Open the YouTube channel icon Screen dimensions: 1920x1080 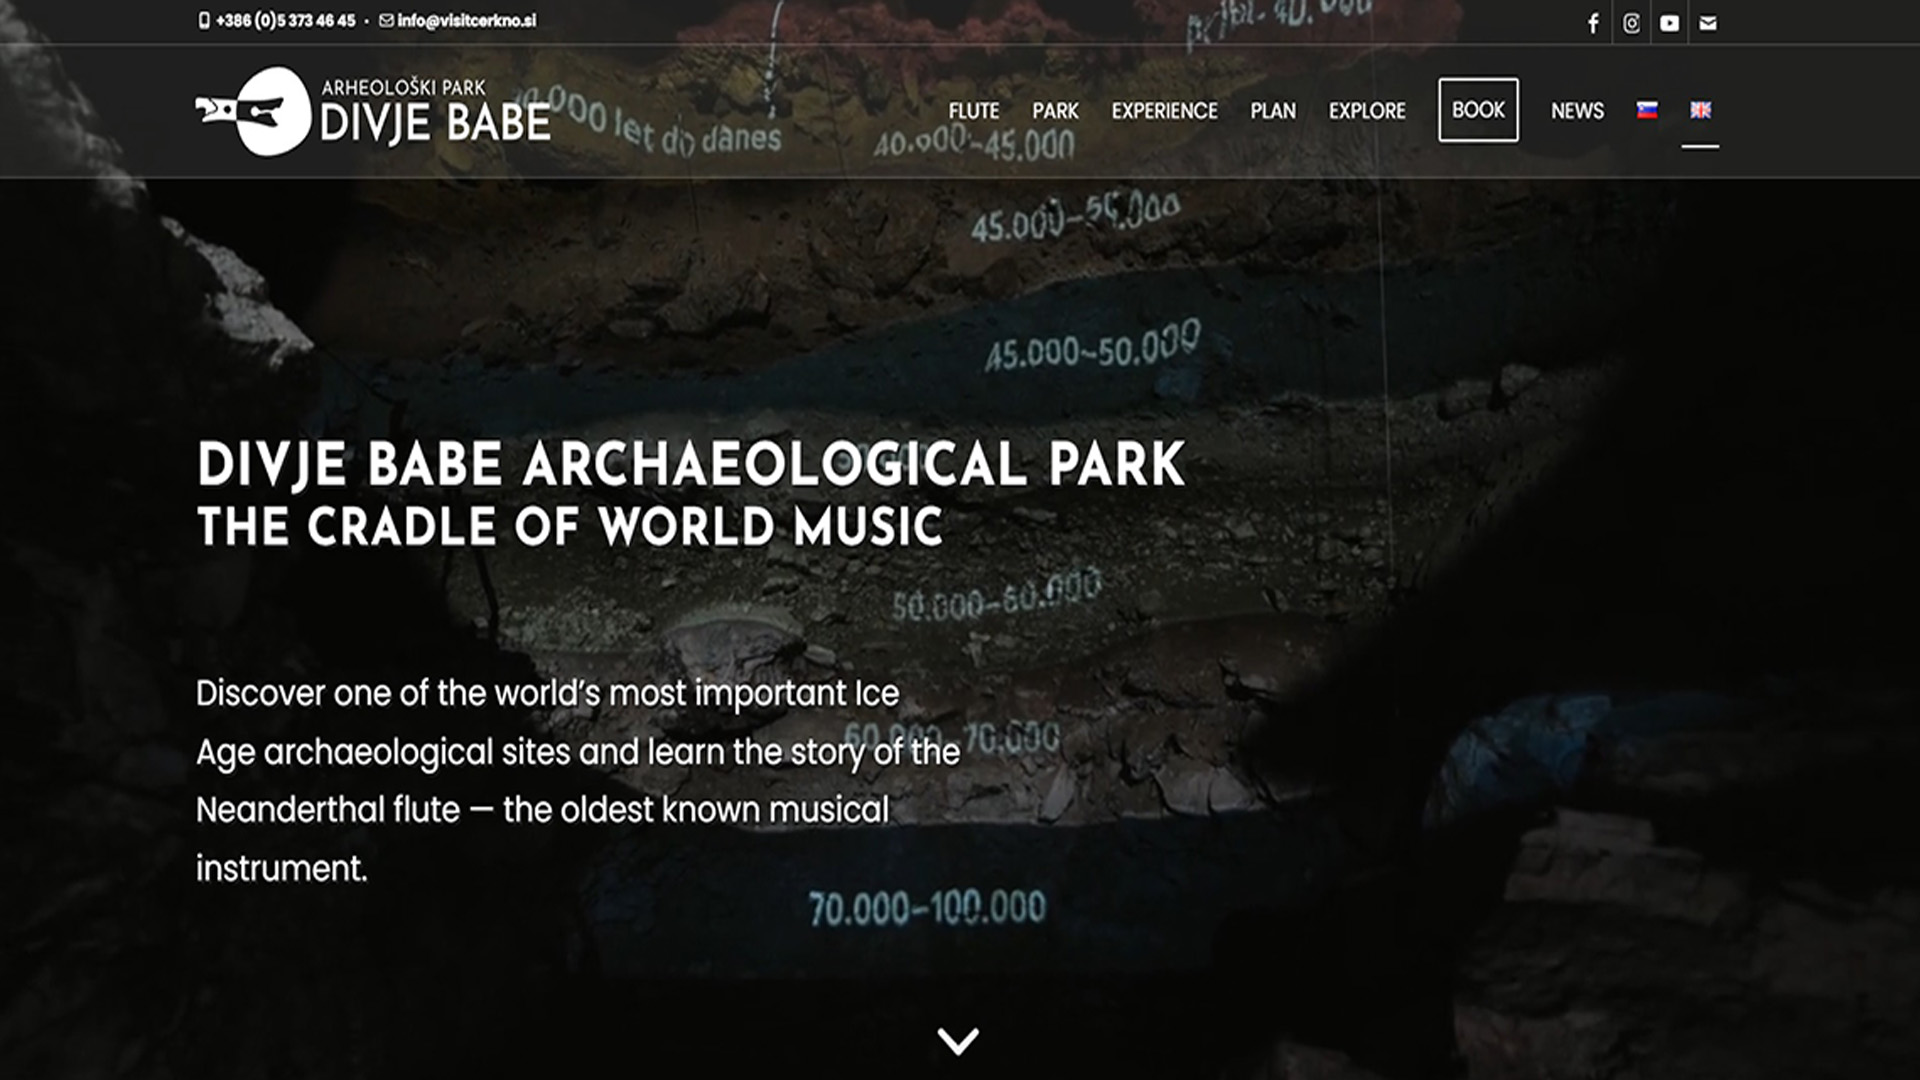click(1669, 23)
